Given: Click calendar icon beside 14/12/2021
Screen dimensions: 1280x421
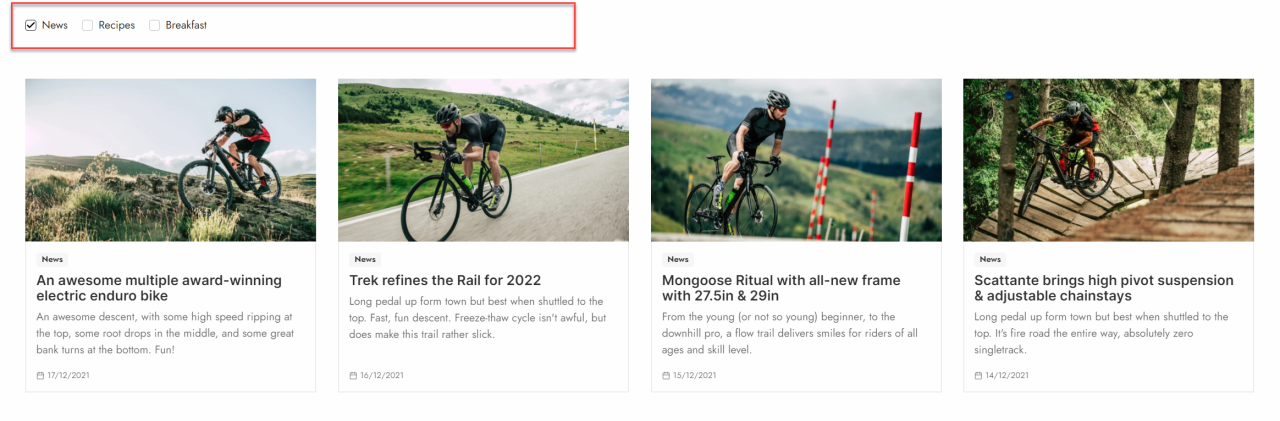Looking at the screenshot, I should click(x=978, y=376).
